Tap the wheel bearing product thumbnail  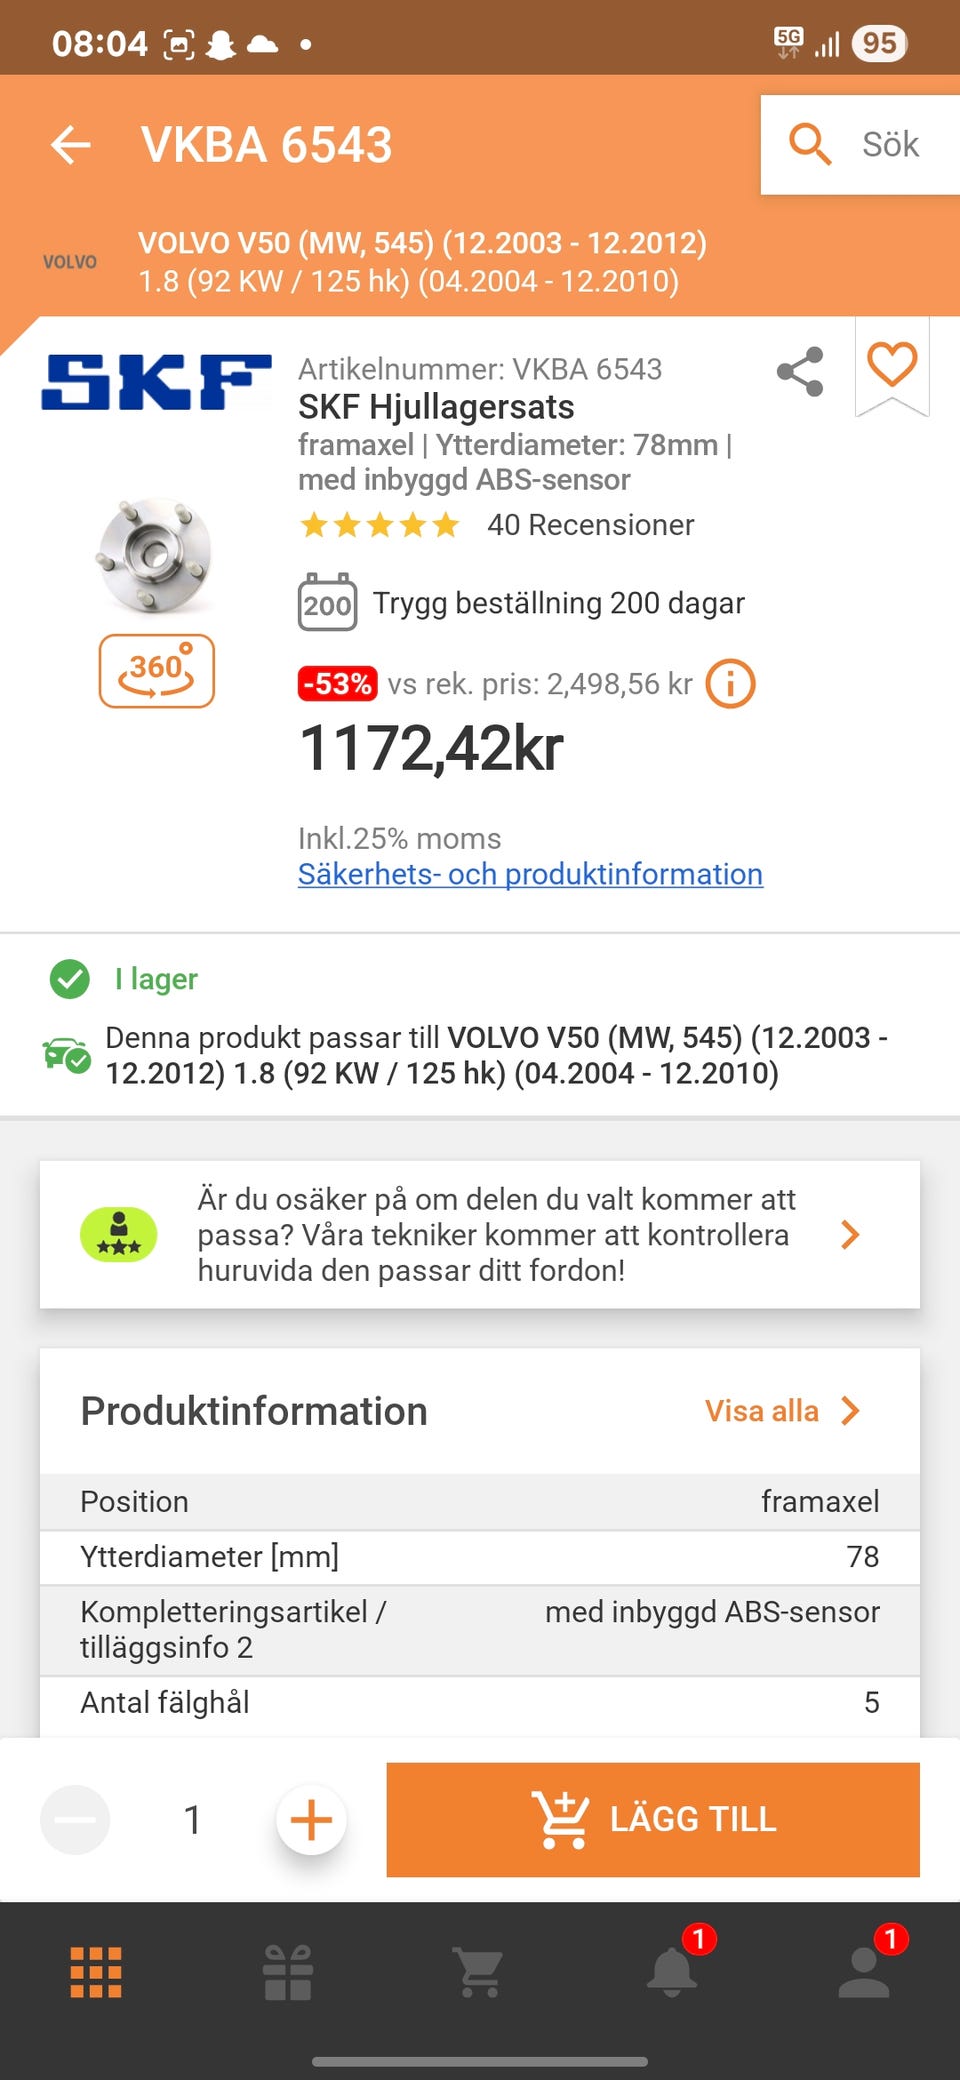[x=155, y=556]
